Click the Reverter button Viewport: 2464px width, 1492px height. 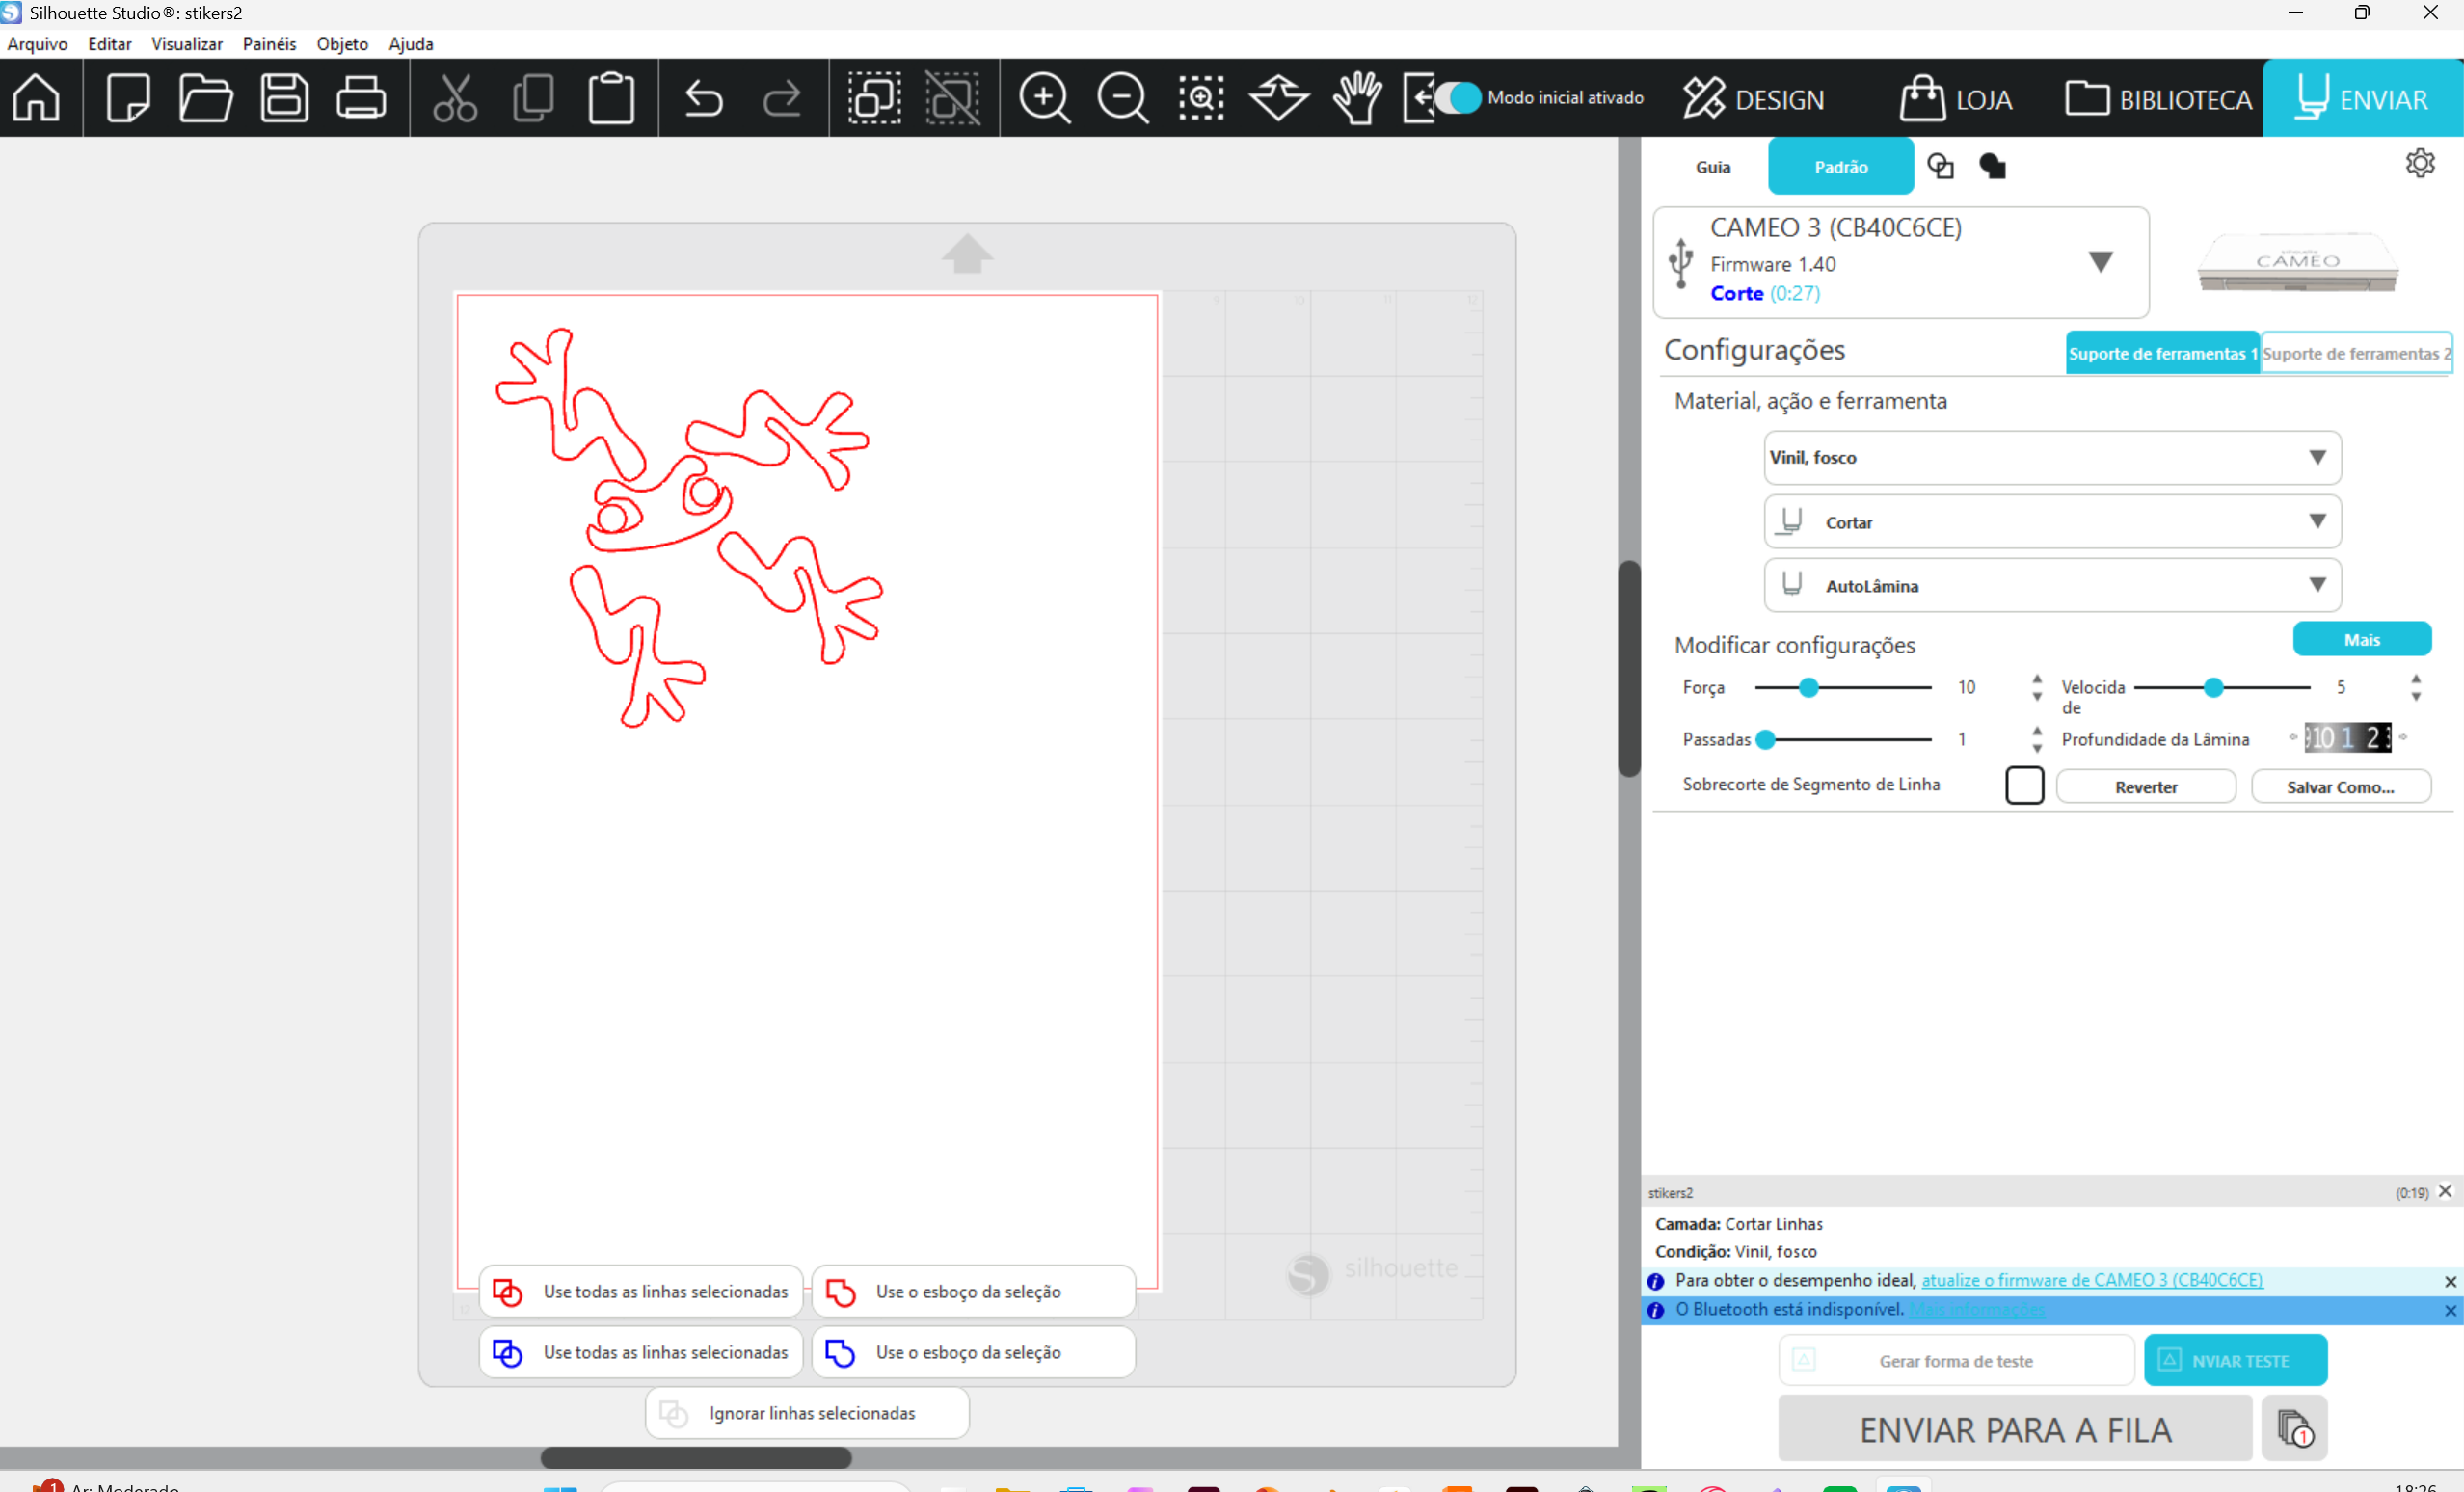coord(2146,787)
